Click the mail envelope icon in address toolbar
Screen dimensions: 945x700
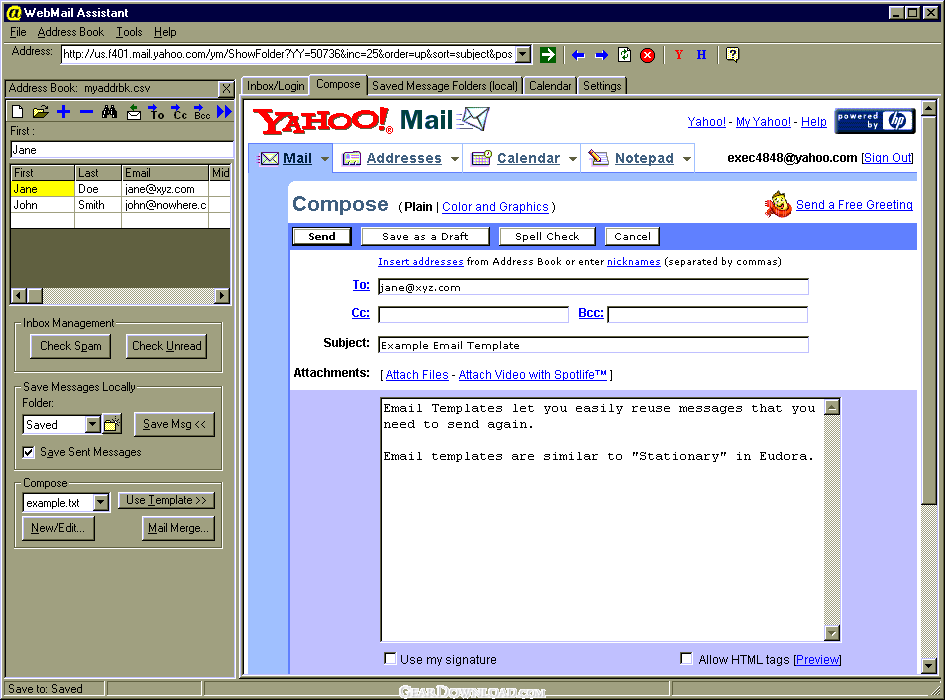(x=134, y=112)
